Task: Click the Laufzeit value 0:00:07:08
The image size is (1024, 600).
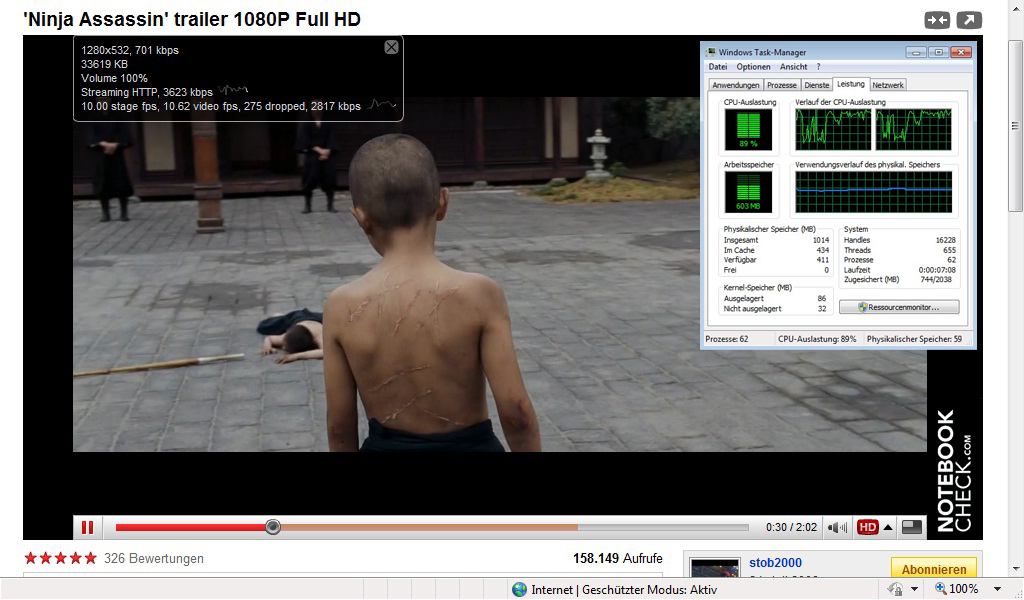Action: (x=937, y=270)
